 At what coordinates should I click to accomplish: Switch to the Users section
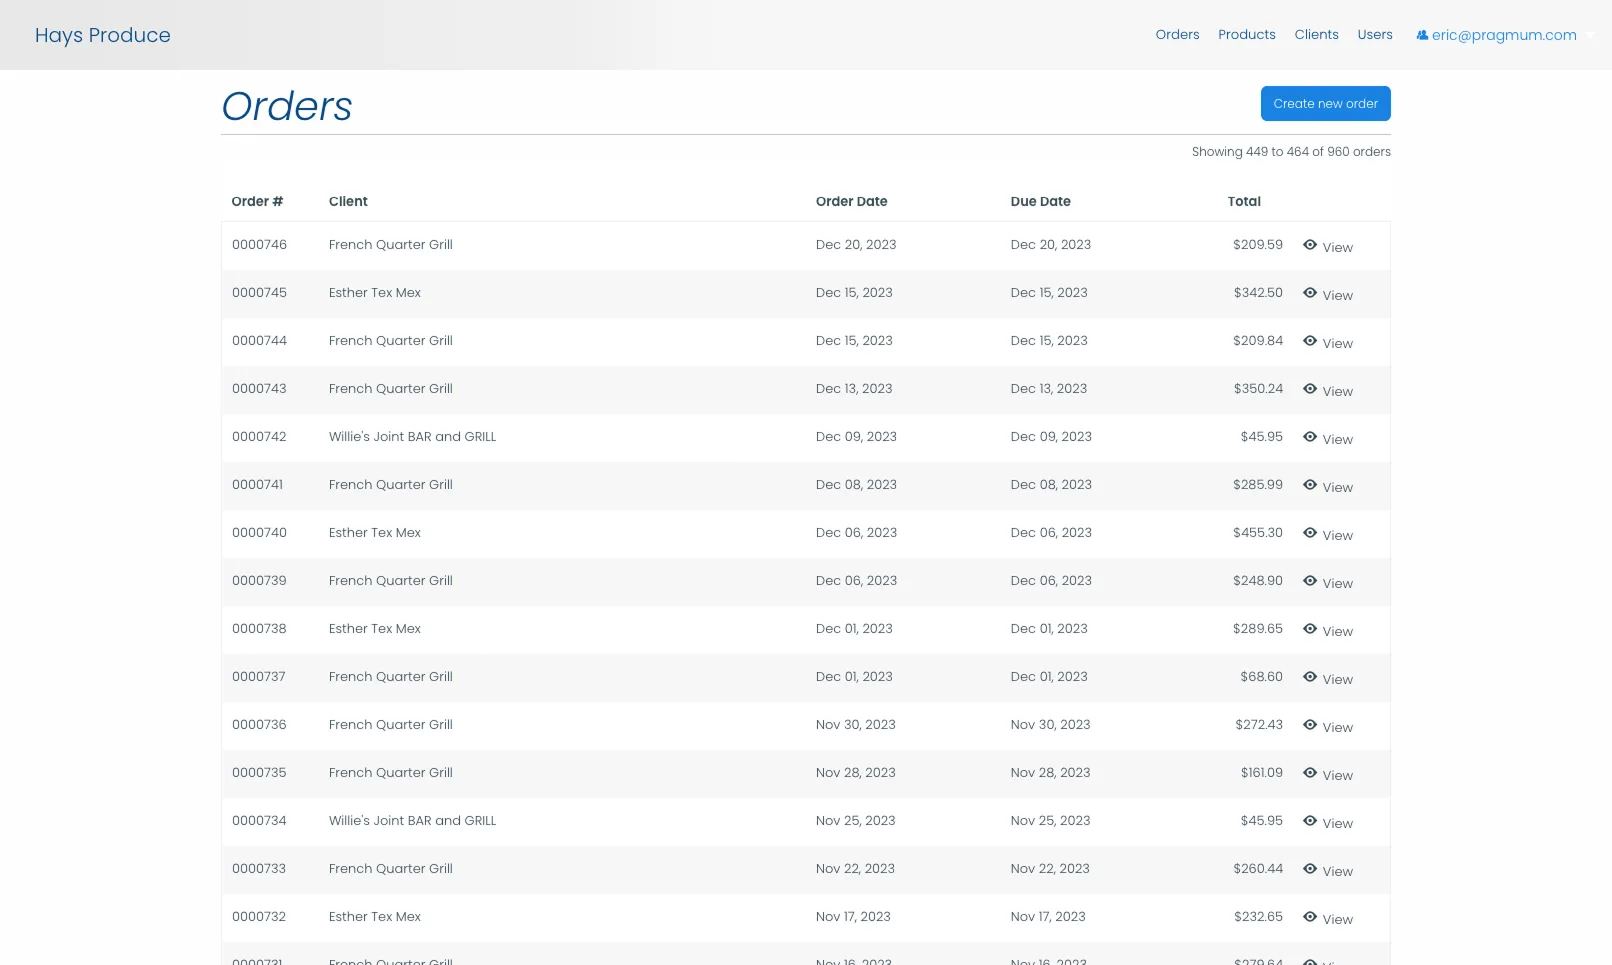point(1374,34)
